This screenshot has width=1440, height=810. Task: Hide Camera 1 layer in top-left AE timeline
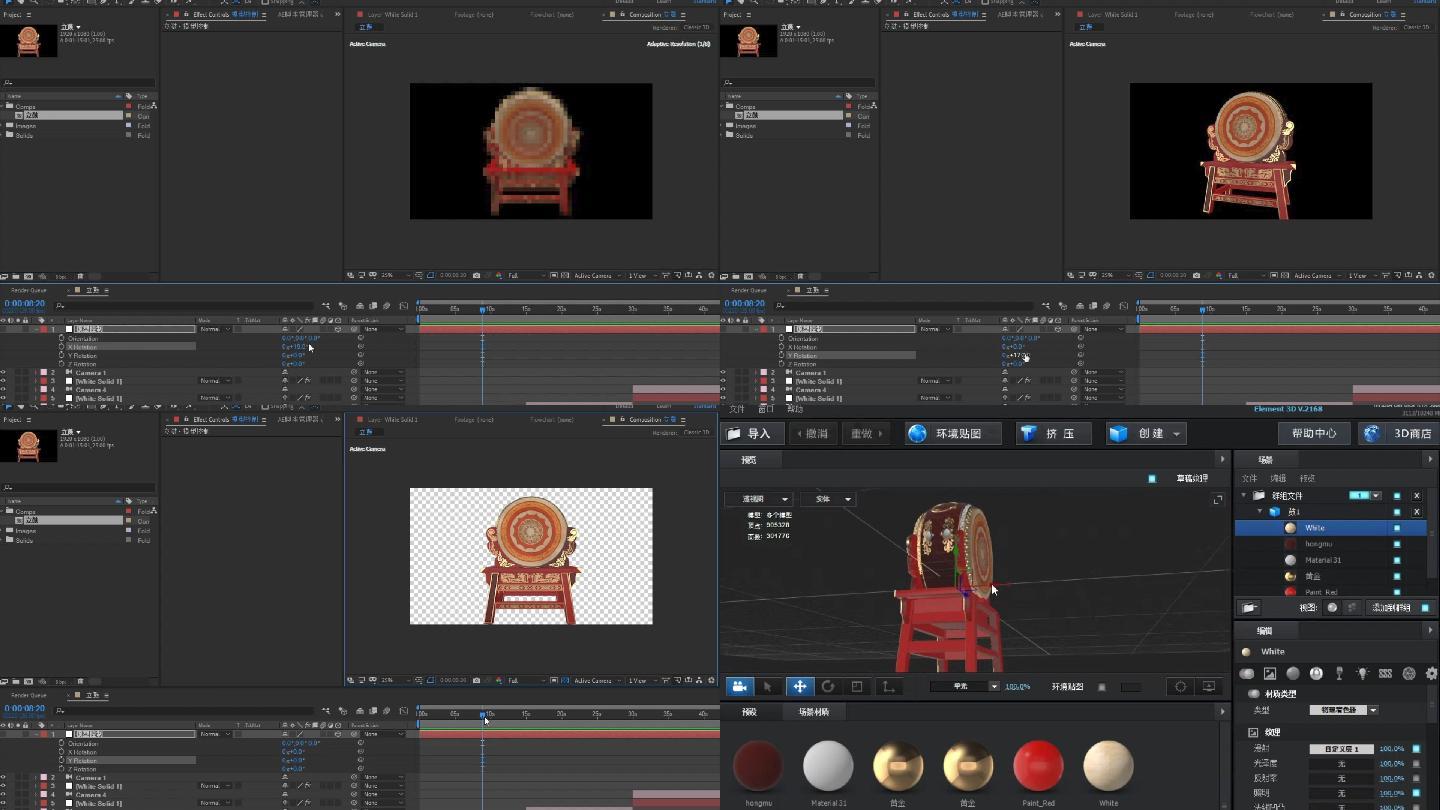[x=3, y=373]
